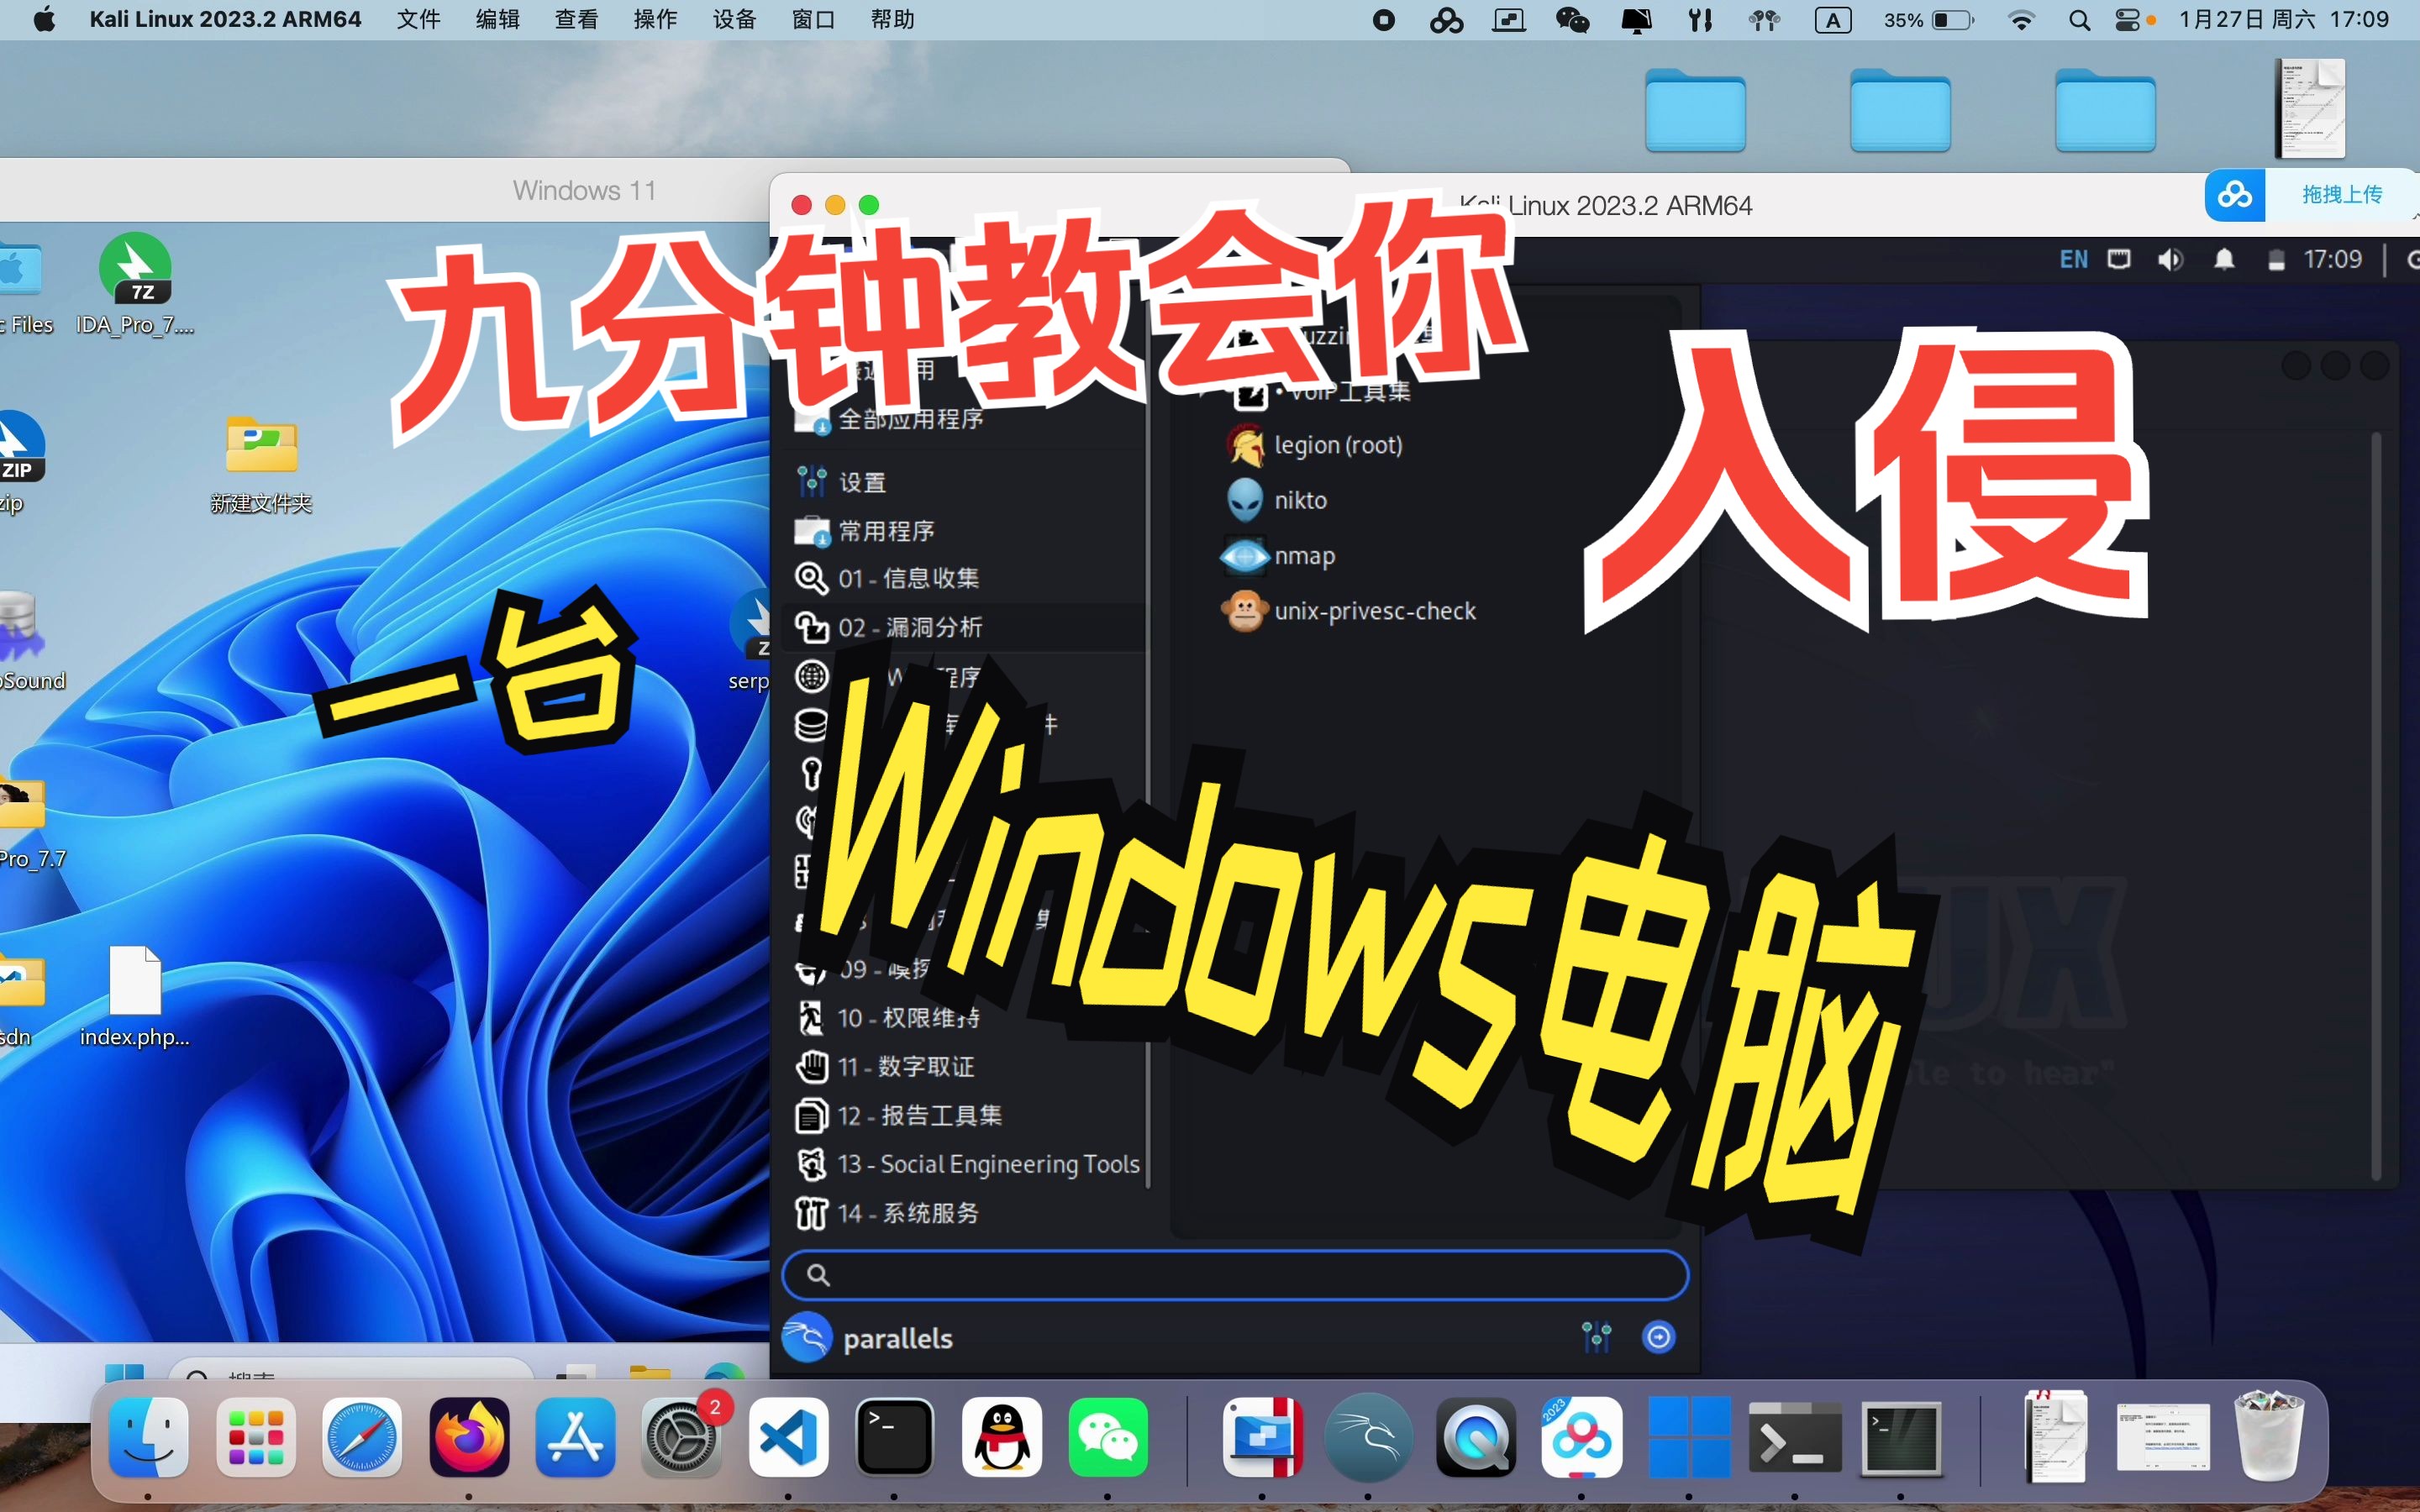Screen dimensions: 2420x1512
Task: Expand 14 - 系统服务 category
Action: pos(965,1213)
